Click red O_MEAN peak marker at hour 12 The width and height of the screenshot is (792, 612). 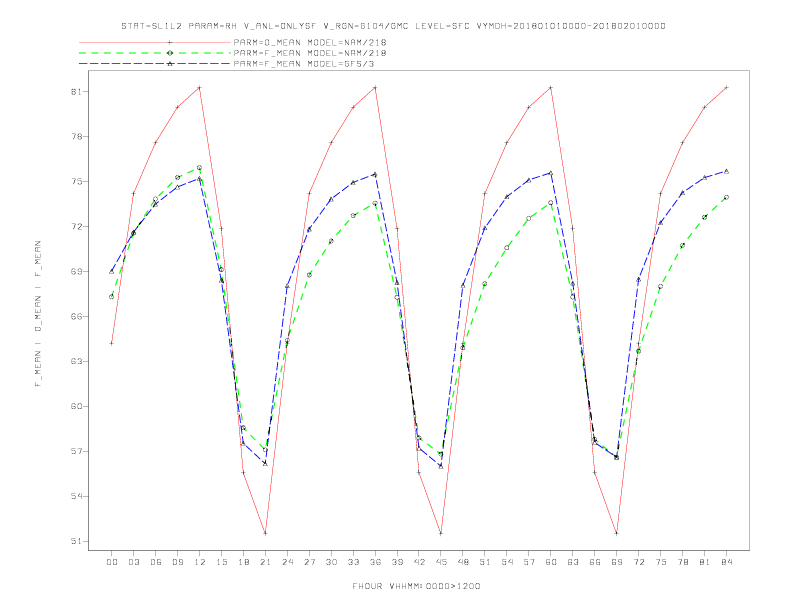click(200, 88)
